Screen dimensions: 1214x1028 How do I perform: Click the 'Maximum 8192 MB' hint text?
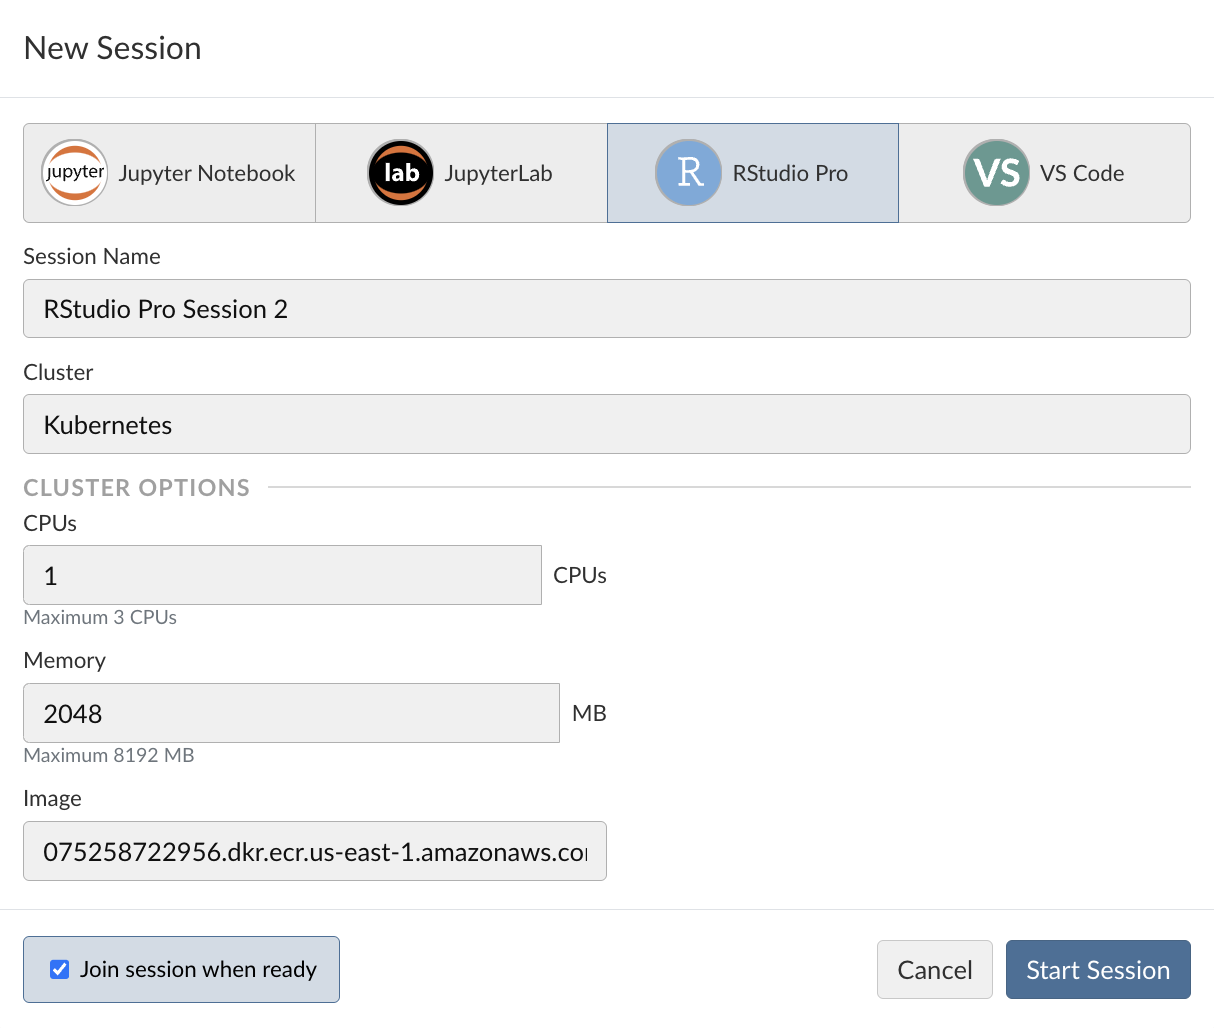(x=109, y=755)
